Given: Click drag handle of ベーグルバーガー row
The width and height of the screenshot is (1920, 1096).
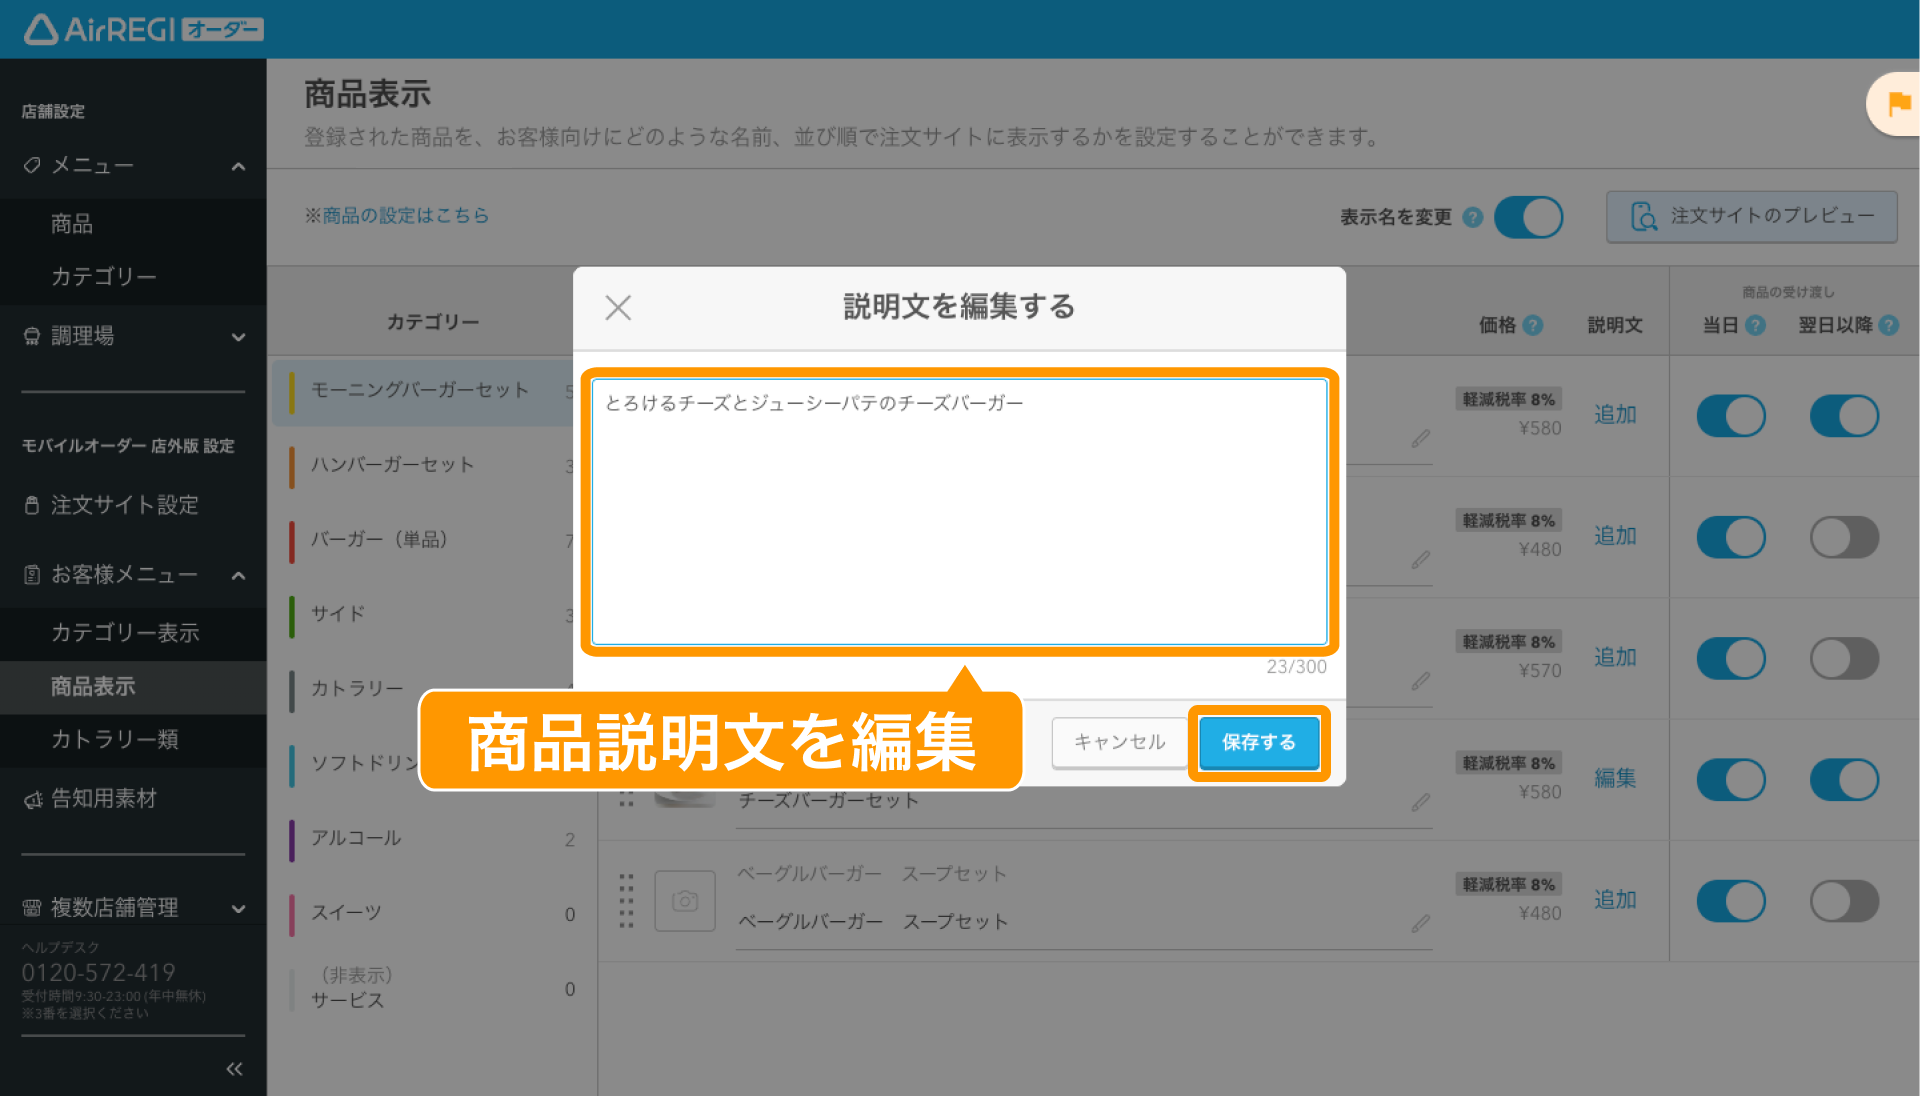Looking at the screenshot, I should (626, 901).
